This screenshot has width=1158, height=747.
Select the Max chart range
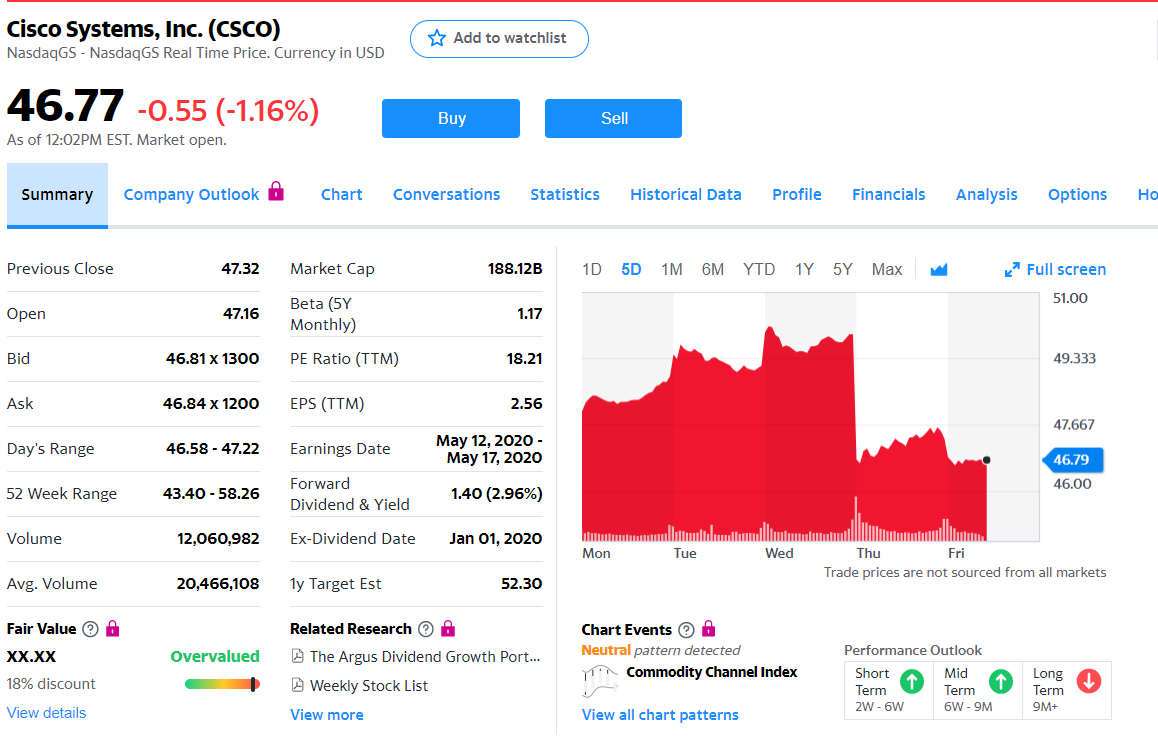(x=887, y=270)
